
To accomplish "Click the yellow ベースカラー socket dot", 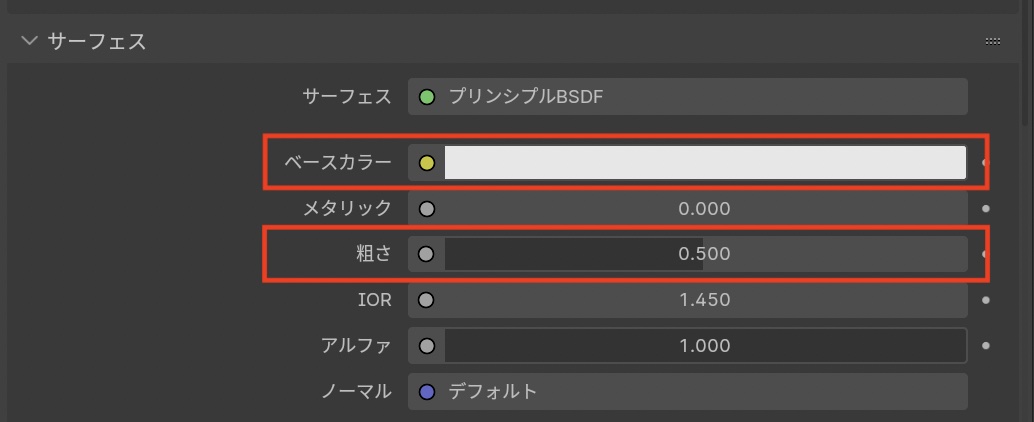I will click(427, 163).
